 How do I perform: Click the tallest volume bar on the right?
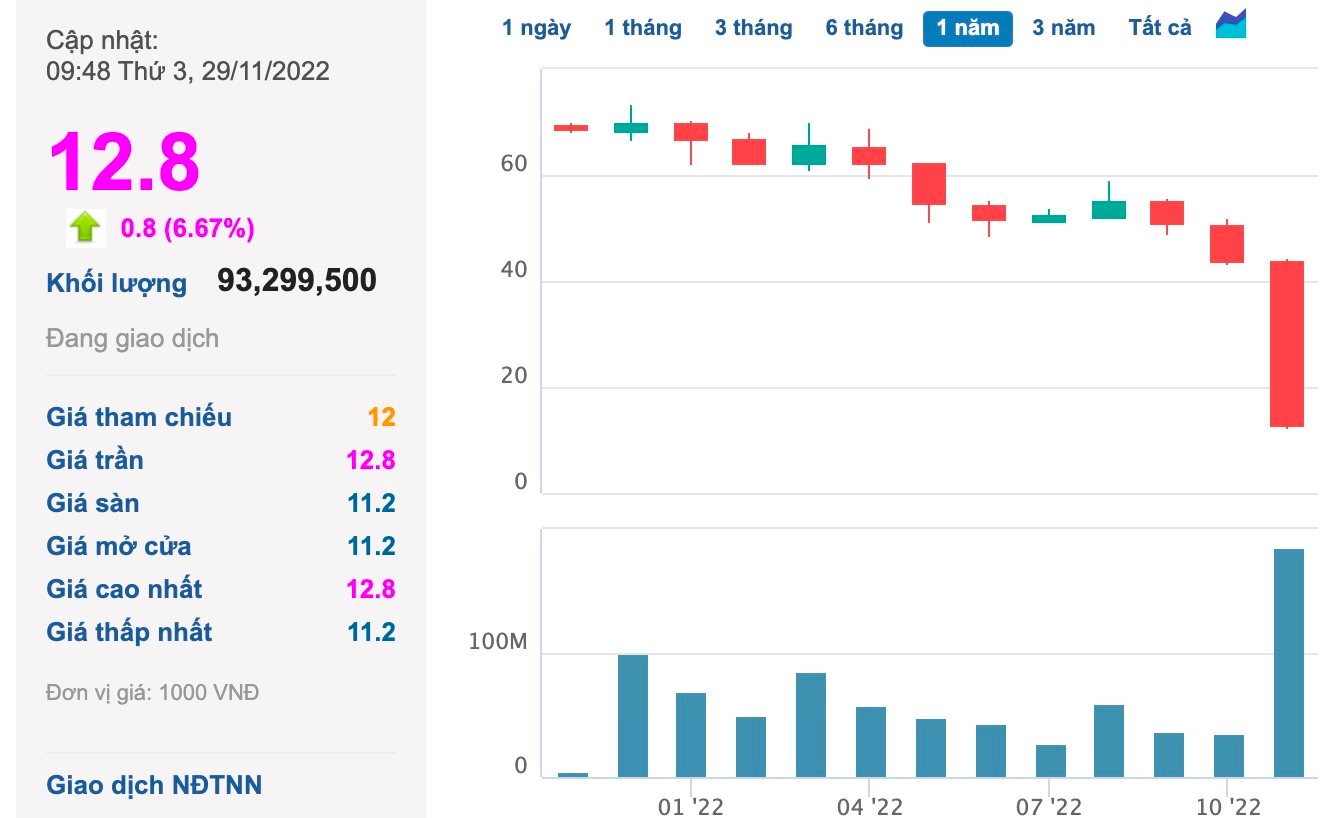click(1288, 663)
